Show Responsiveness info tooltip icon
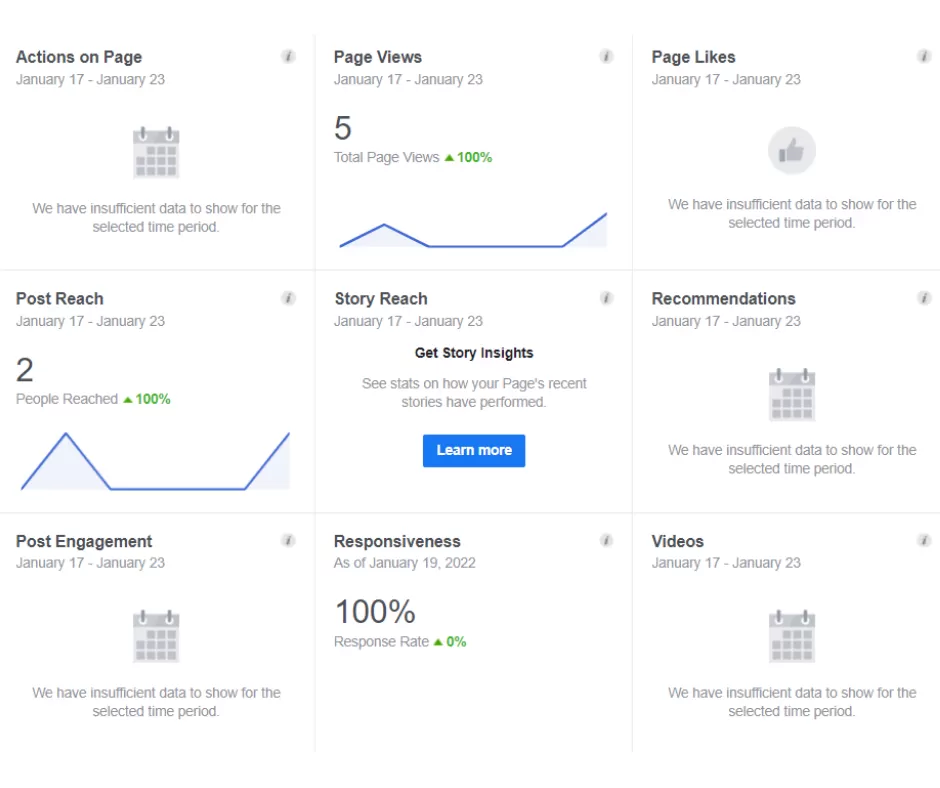Screen dimensions: 940x788 [x=606, y=541]
